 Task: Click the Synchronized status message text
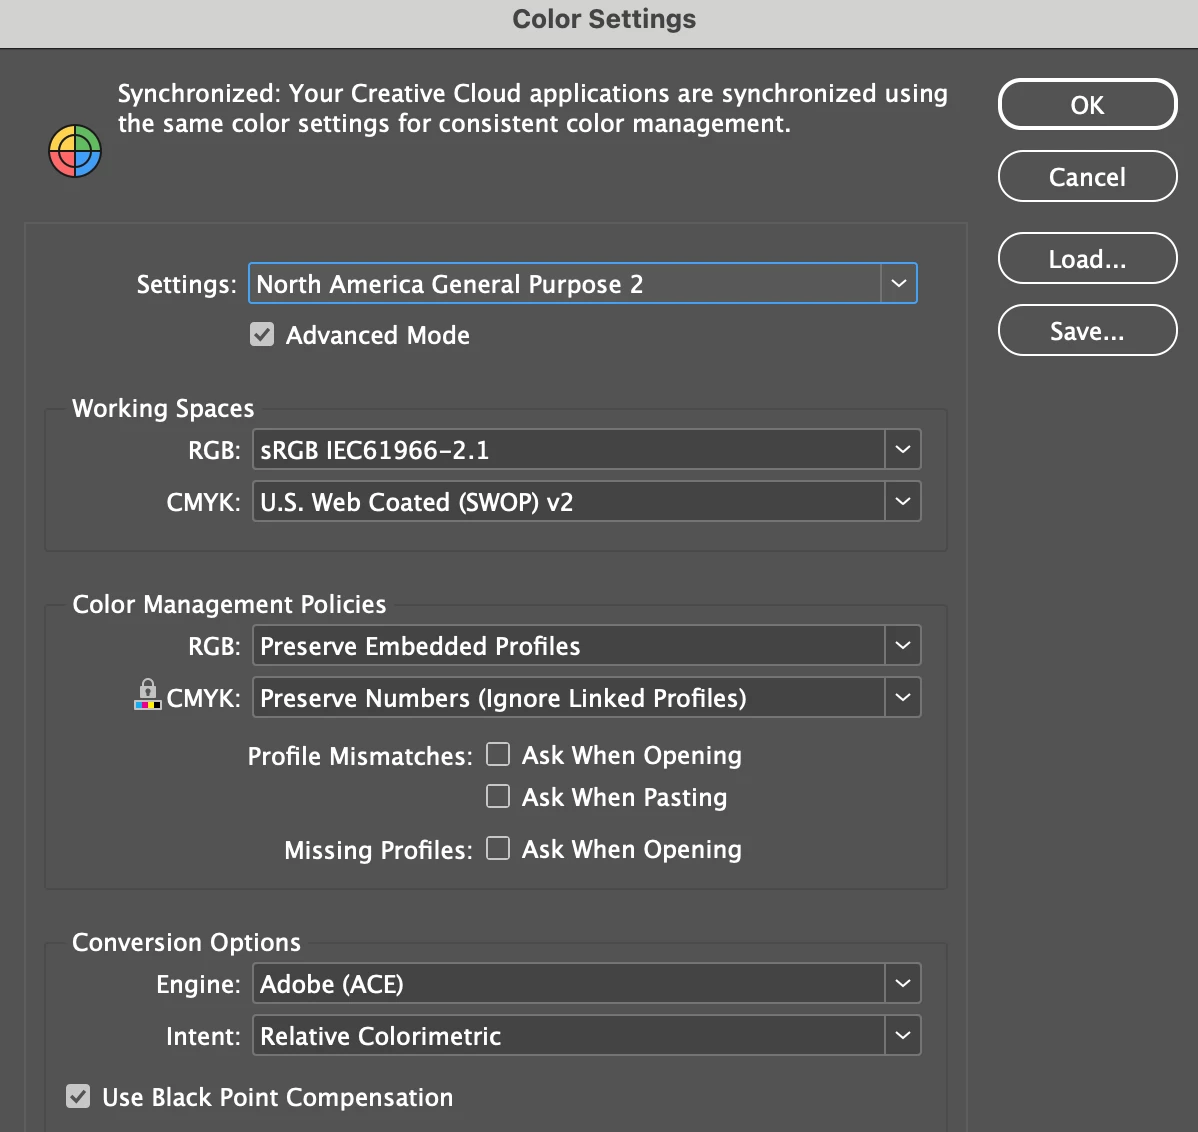[533, 108]
